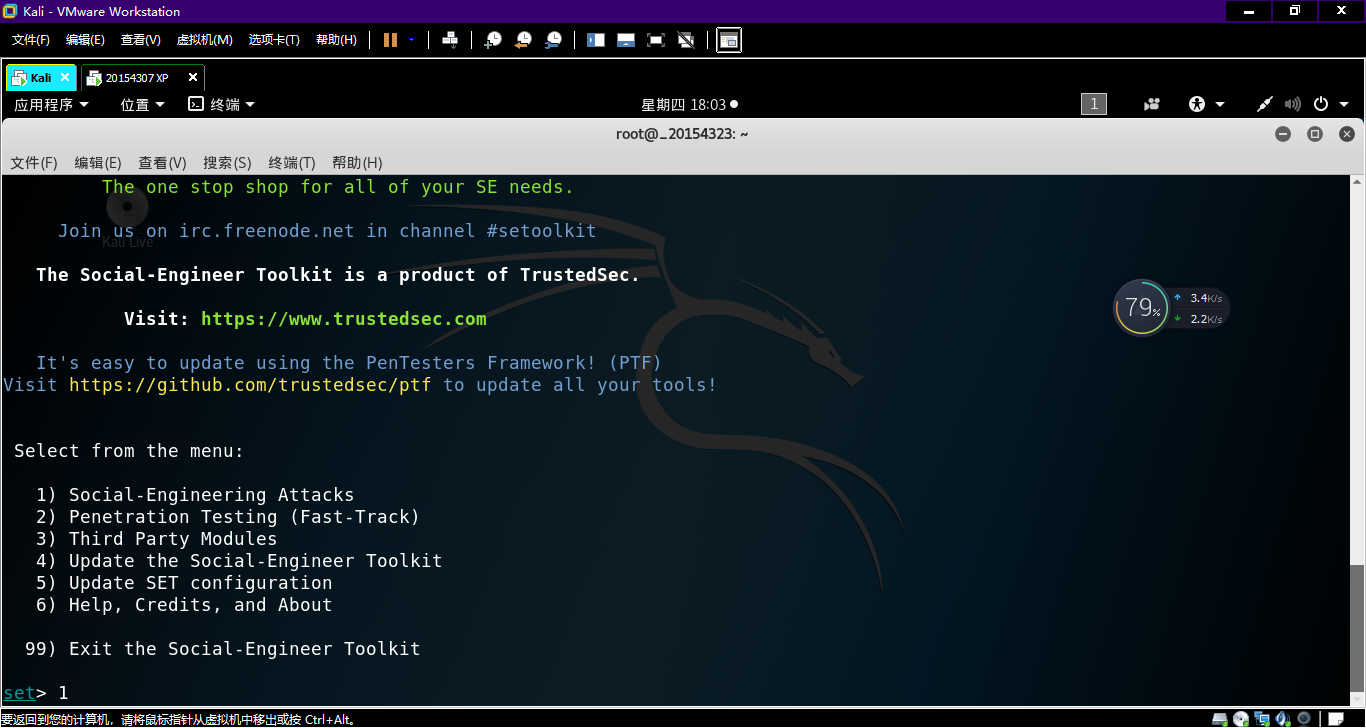Viewport: 1366px width, 728px height.
Task: Take a snapshot of the virtual machine
Action: point(493,40)
